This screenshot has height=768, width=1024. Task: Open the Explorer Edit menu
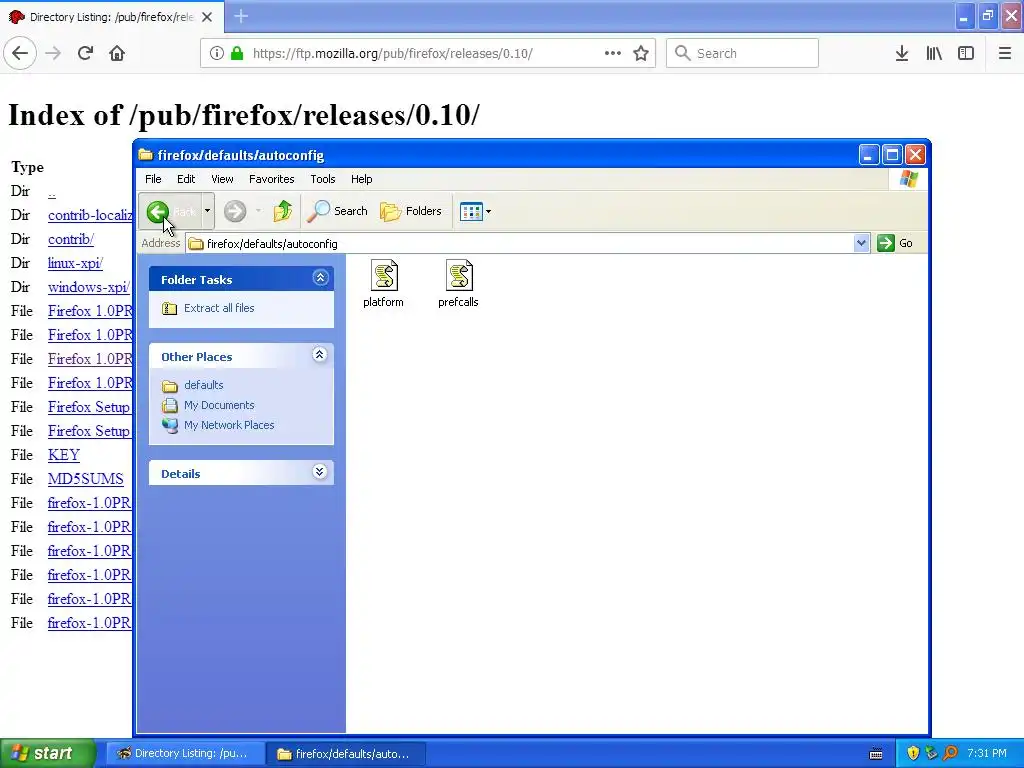click(x=185, y=179)
